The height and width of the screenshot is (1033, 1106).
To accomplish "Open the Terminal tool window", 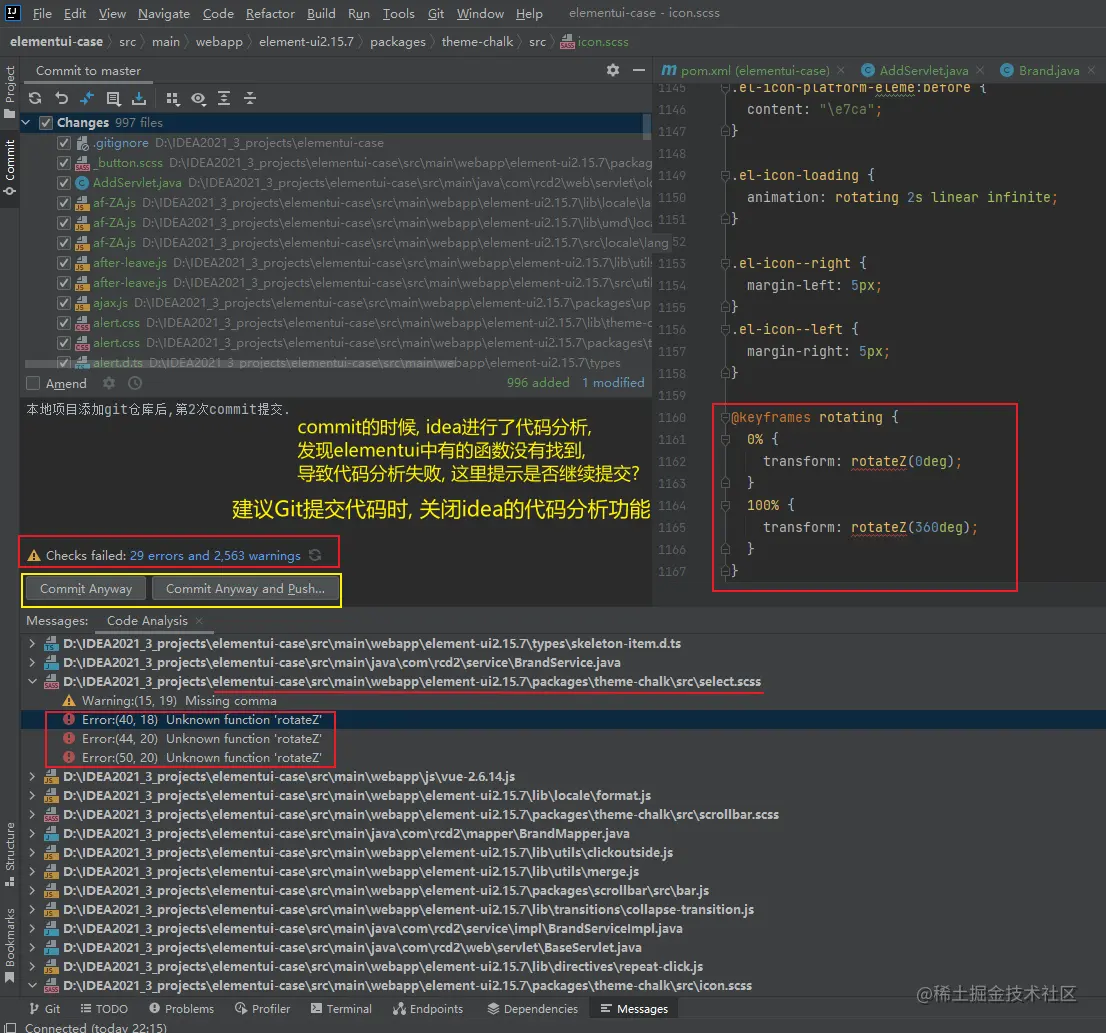I will point(341,1009).
